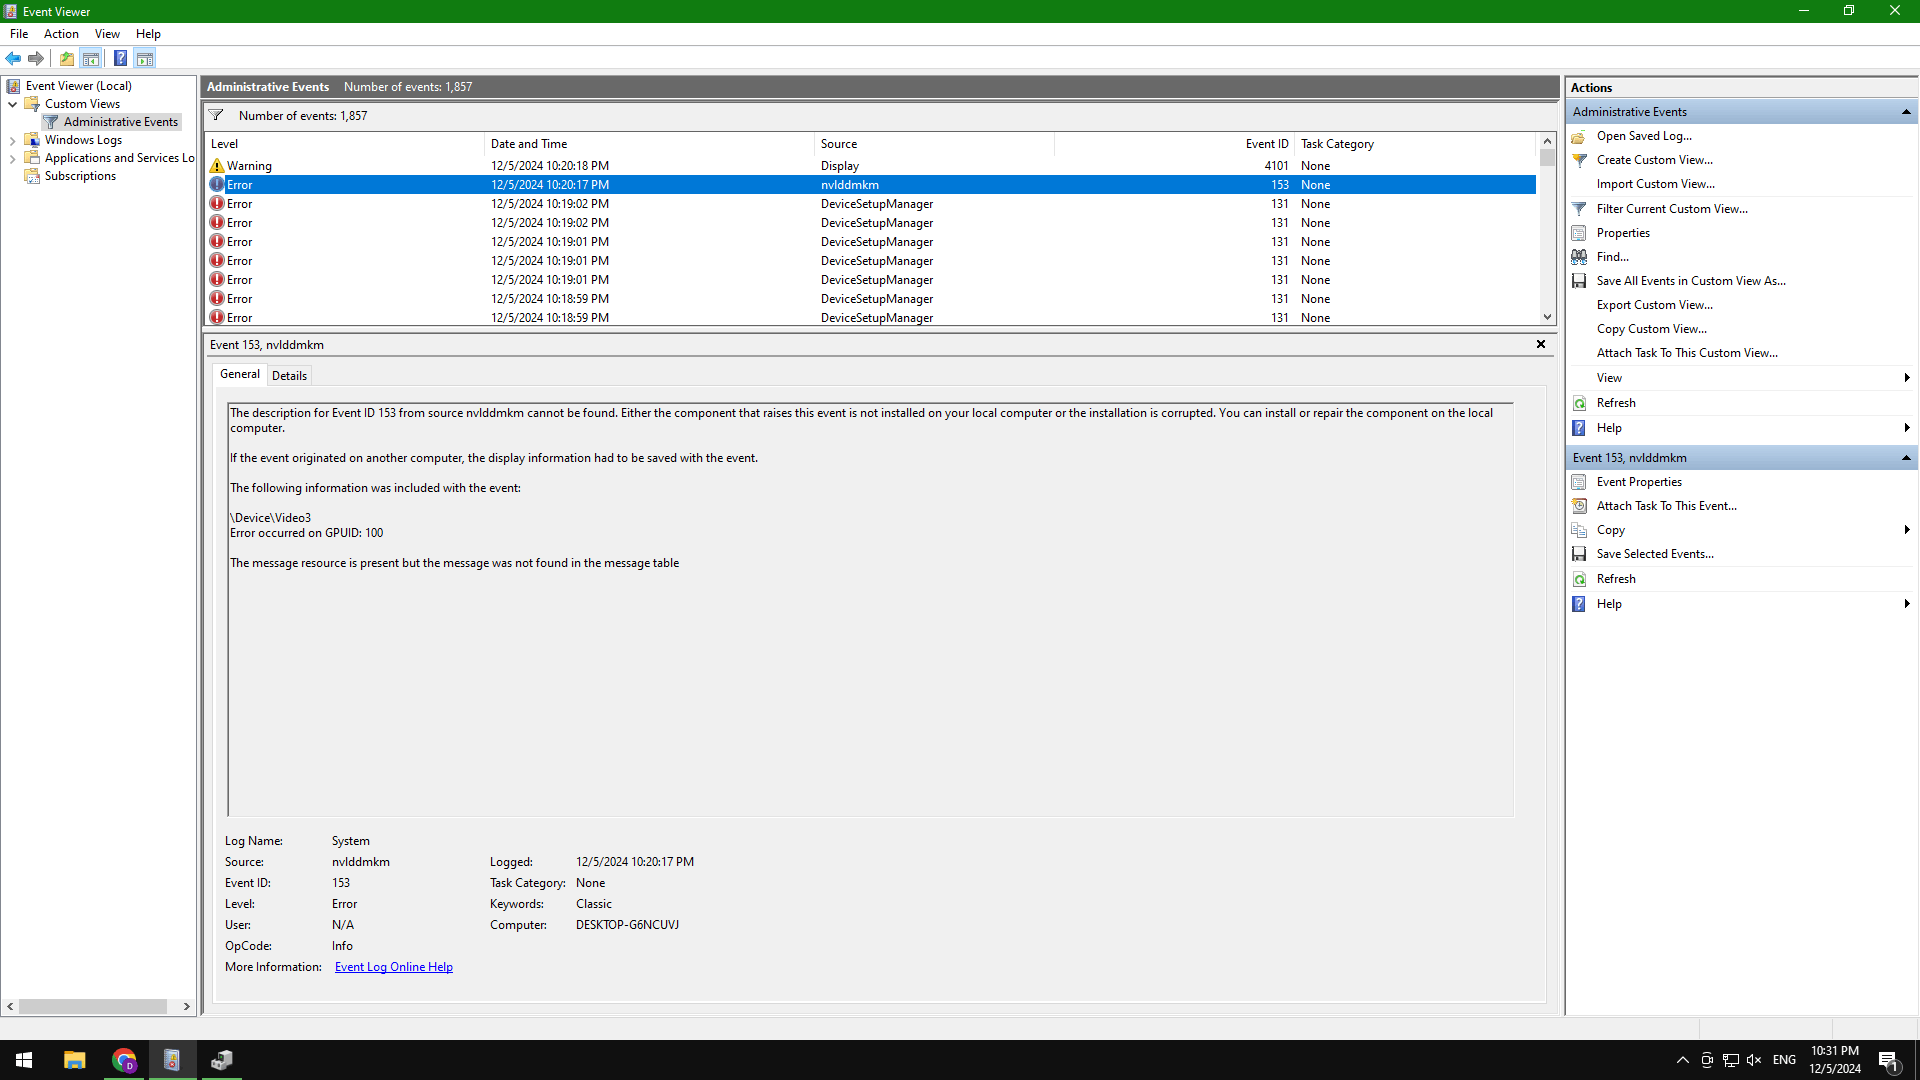
Task: Click the Back arrow toolbar icon
Action: click(x=14, y=58)
